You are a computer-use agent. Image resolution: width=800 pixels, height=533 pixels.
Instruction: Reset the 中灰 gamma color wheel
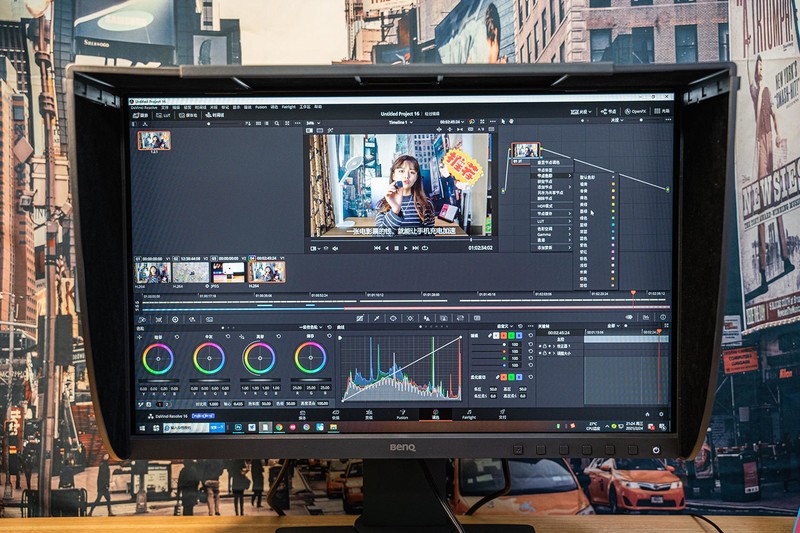(228, 337)
